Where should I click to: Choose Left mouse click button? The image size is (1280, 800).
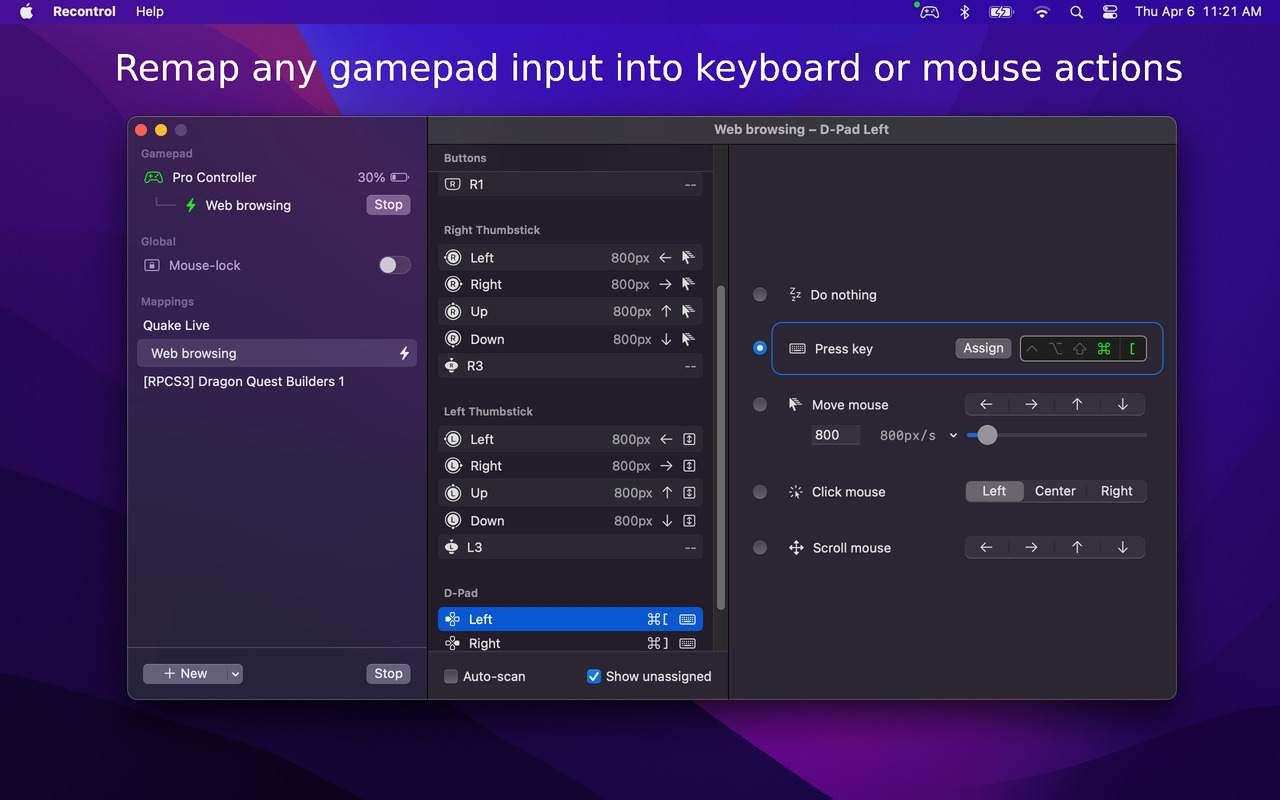pyautogui.click(x=994, y=491)
